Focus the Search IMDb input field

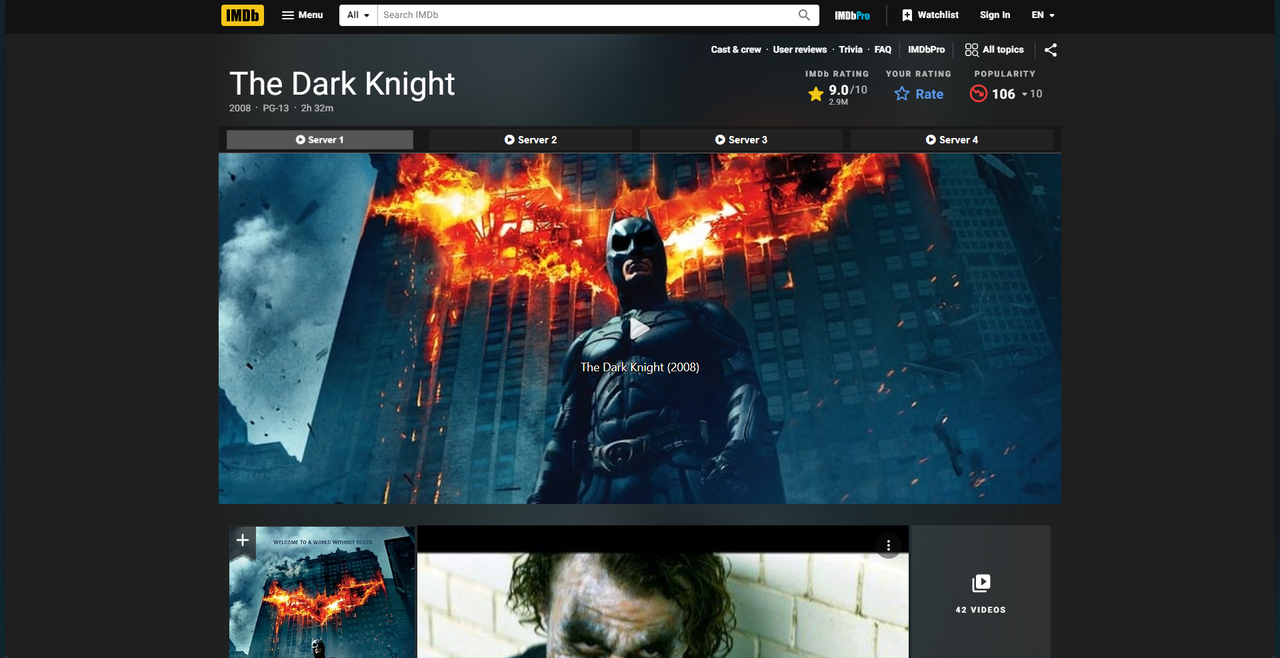[585, 15]
